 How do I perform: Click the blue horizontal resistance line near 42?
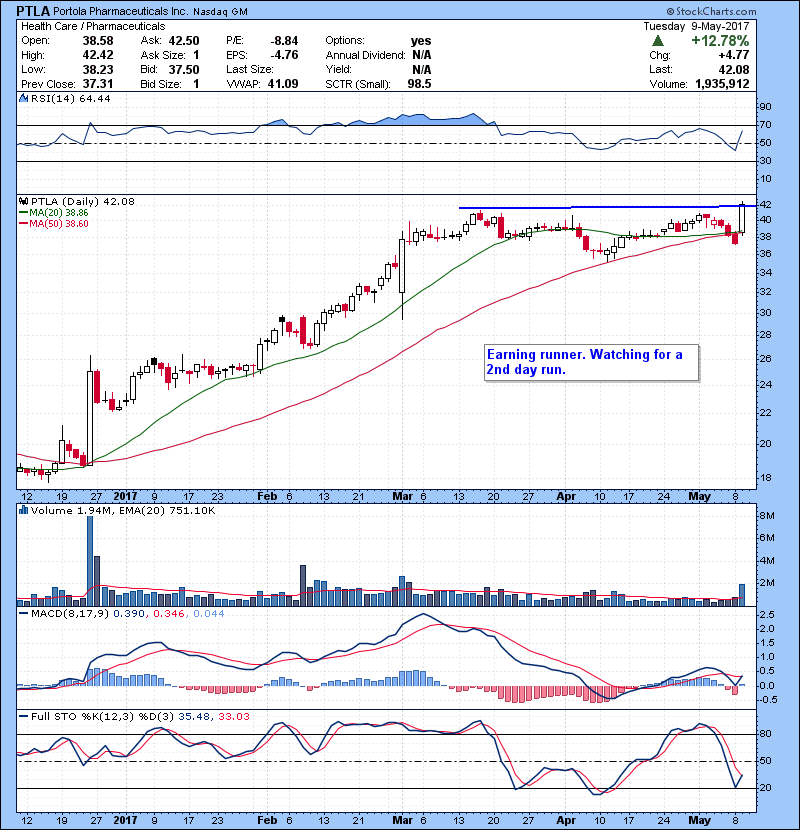tap(607, 207)
